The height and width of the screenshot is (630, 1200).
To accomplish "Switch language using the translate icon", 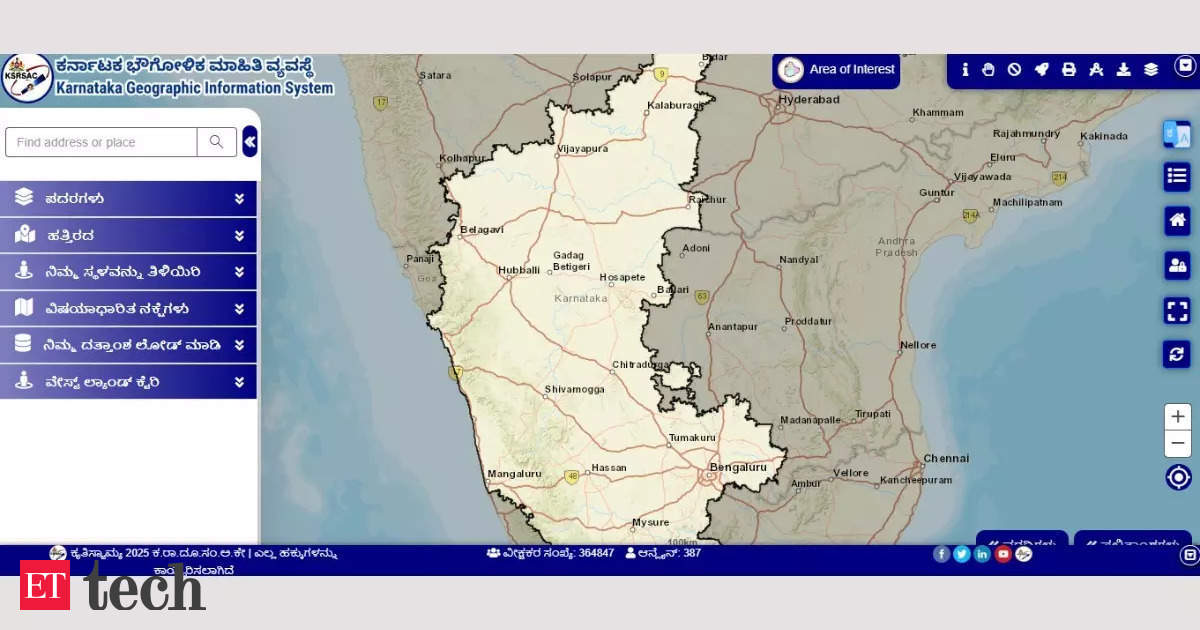I will coord(1177,134).
